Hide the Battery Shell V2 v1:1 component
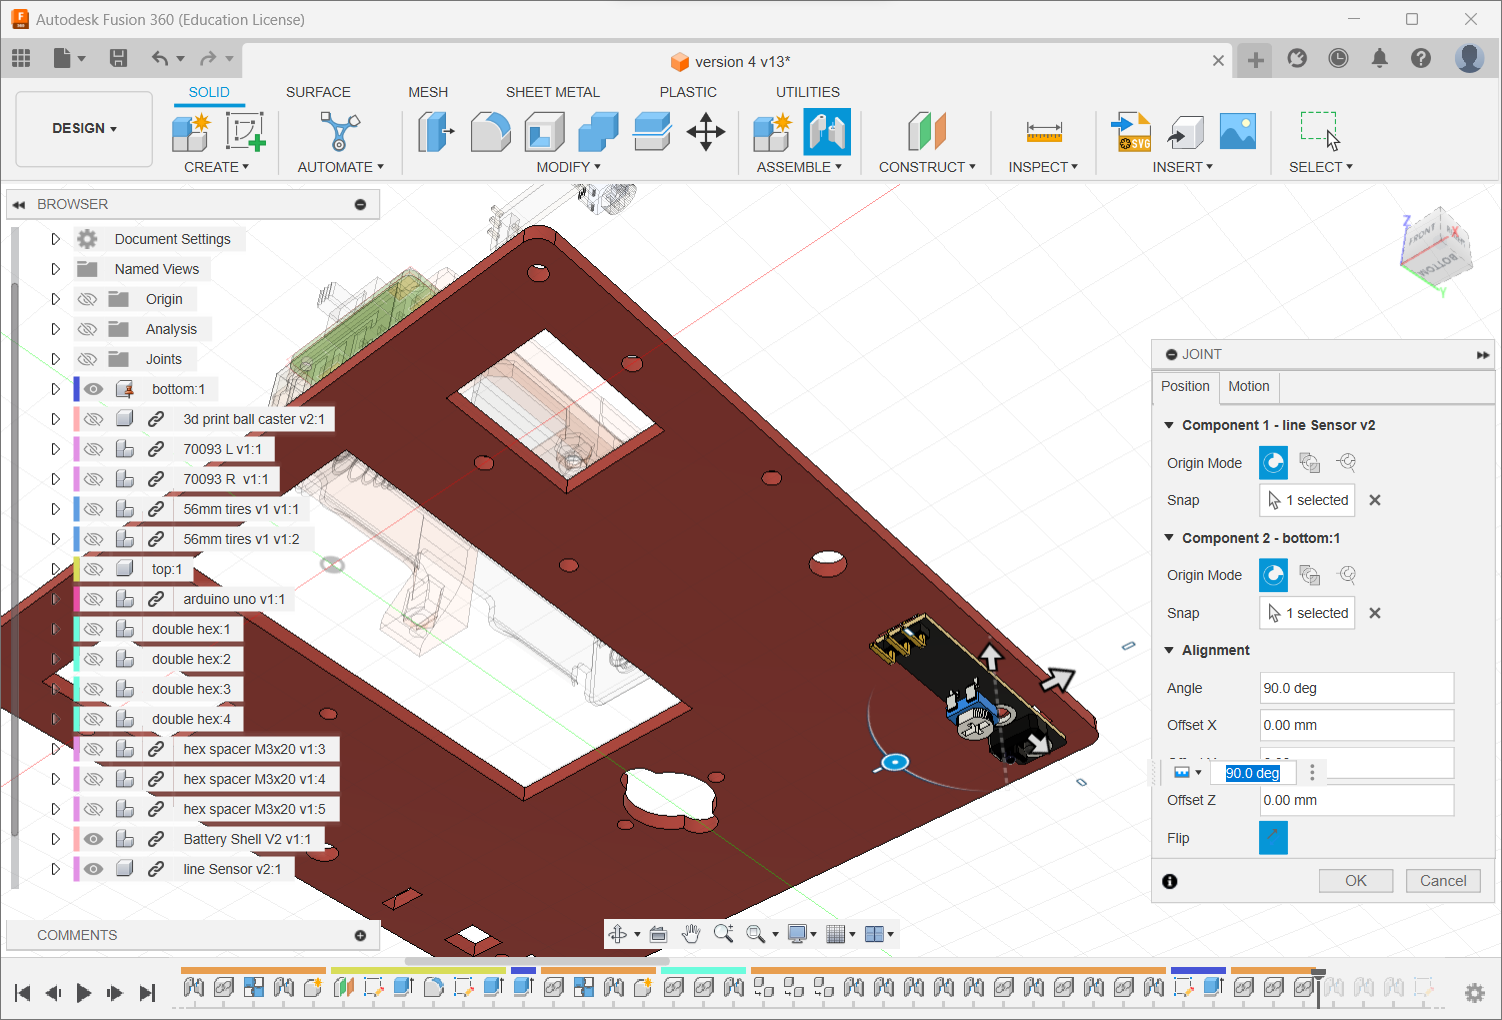This screenshot has height=1020, width=1502. (x=93, y=839)
